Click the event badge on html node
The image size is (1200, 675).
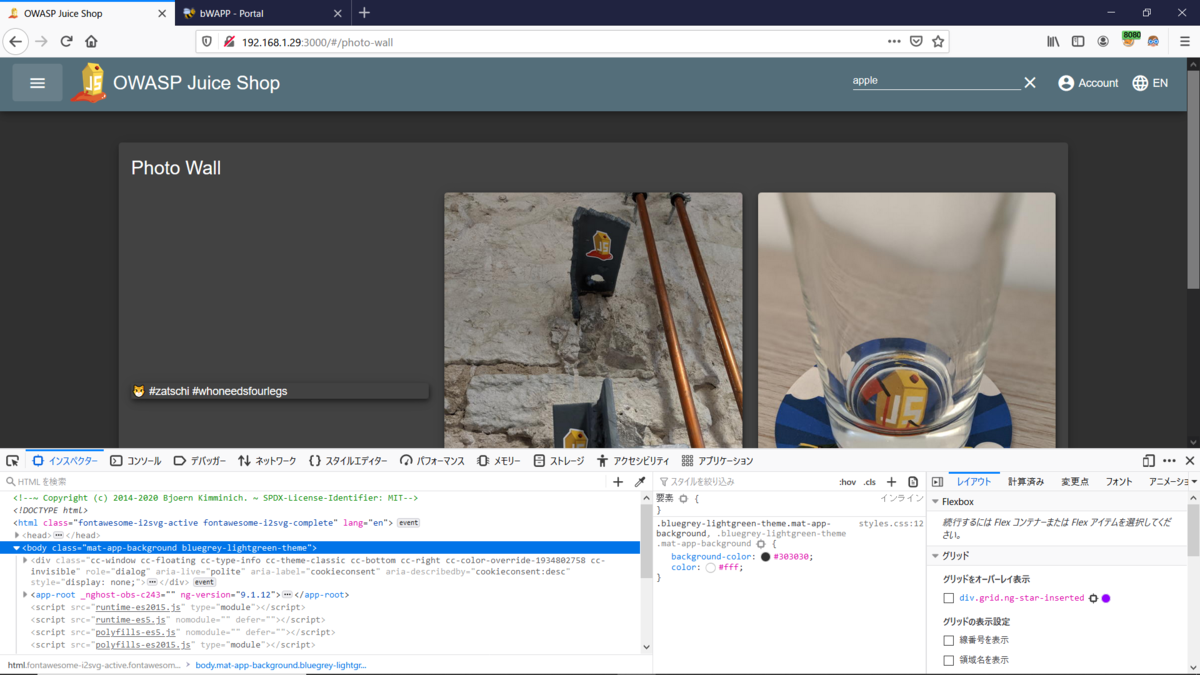pos(408,523)
